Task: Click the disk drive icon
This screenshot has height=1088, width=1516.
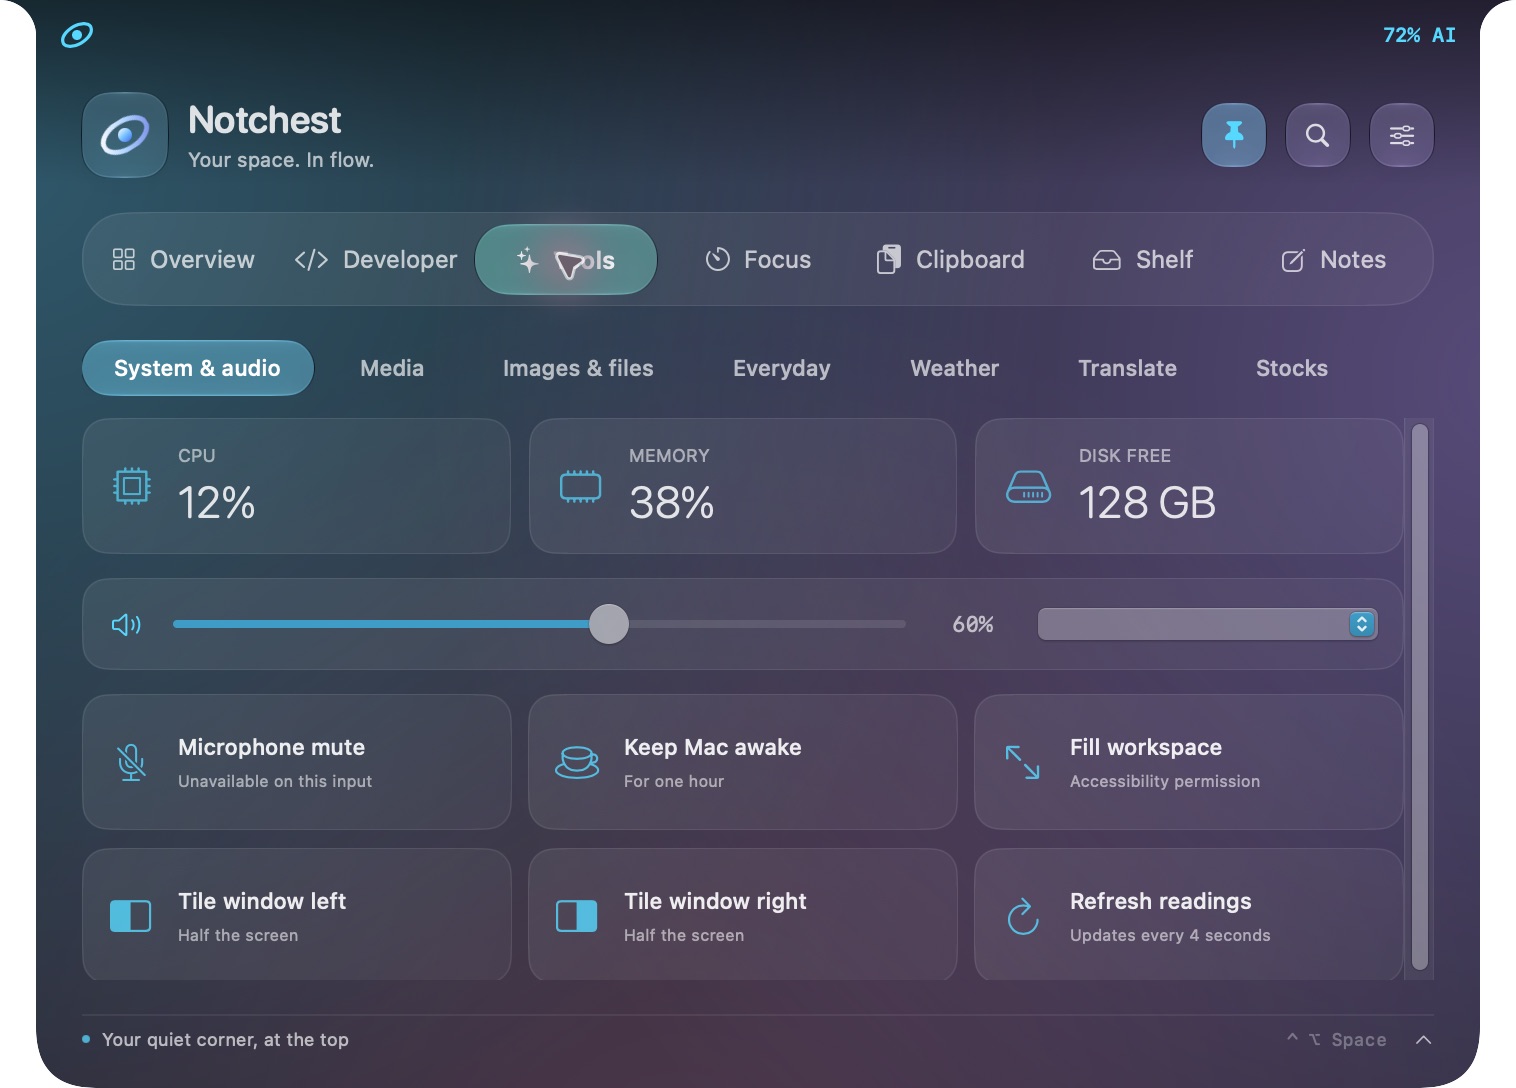Action: coord(1028,487)
